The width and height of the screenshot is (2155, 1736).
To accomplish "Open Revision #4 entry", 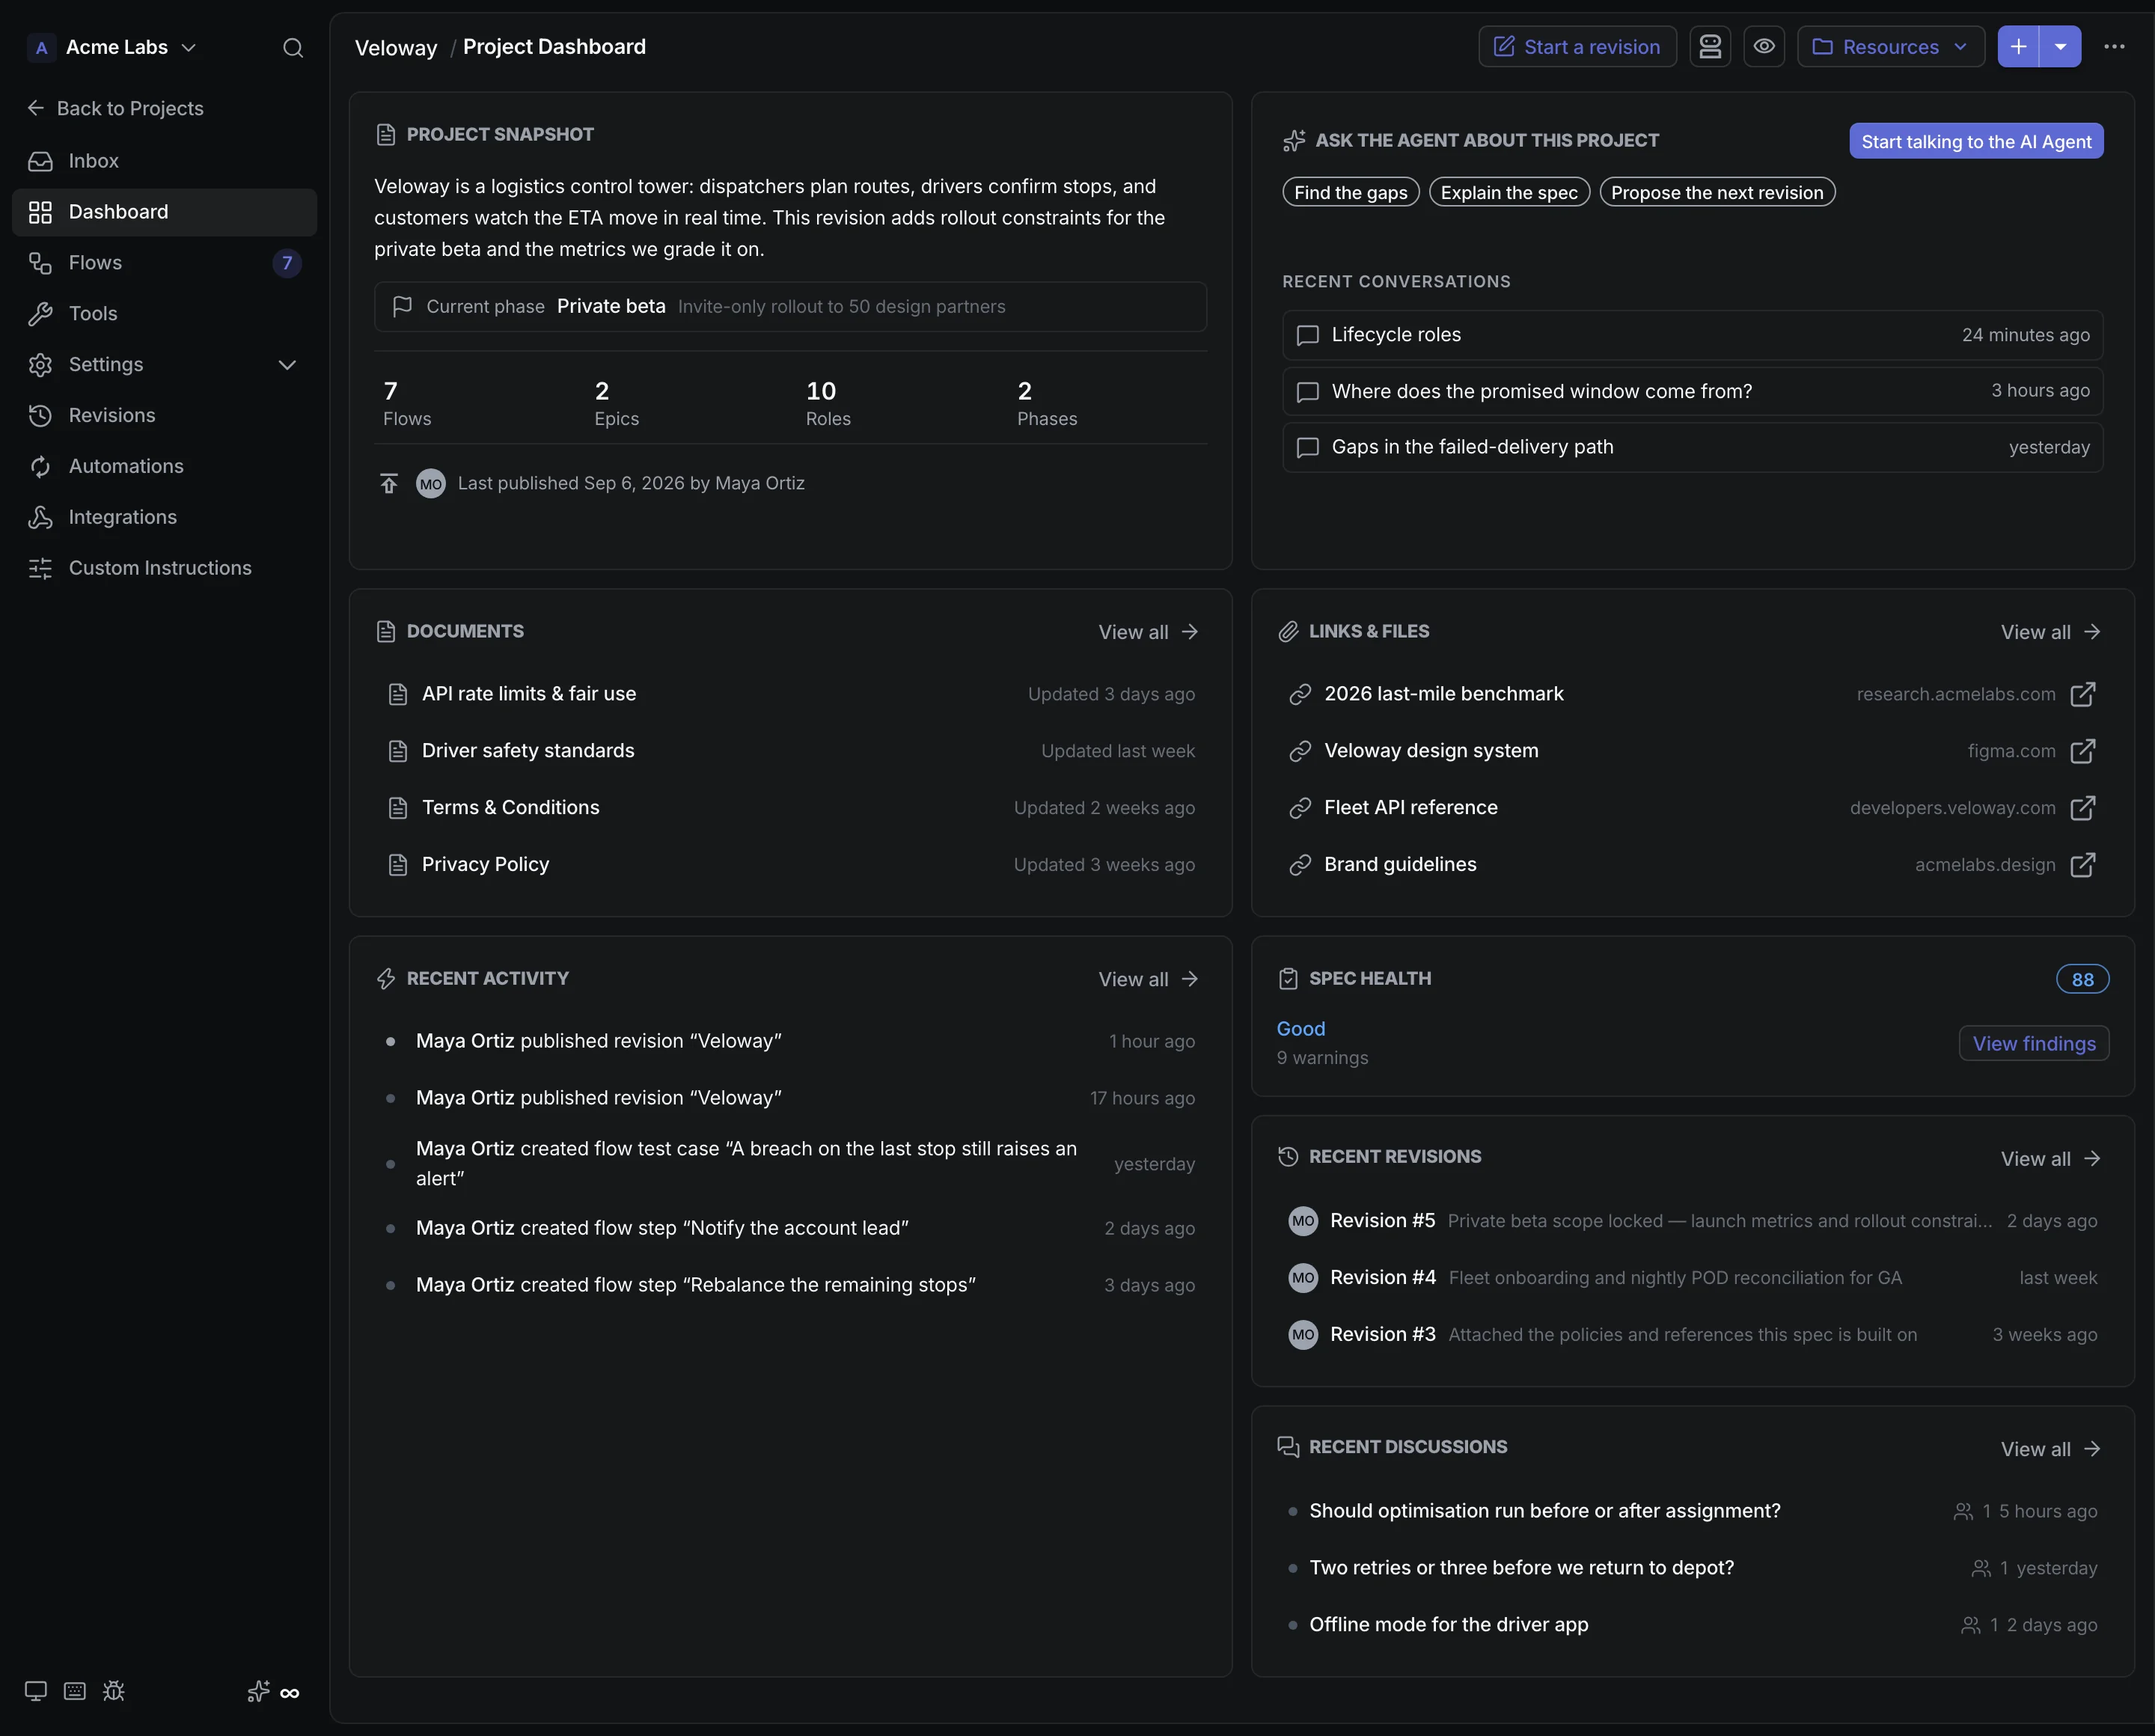I will [1692, 1278].
